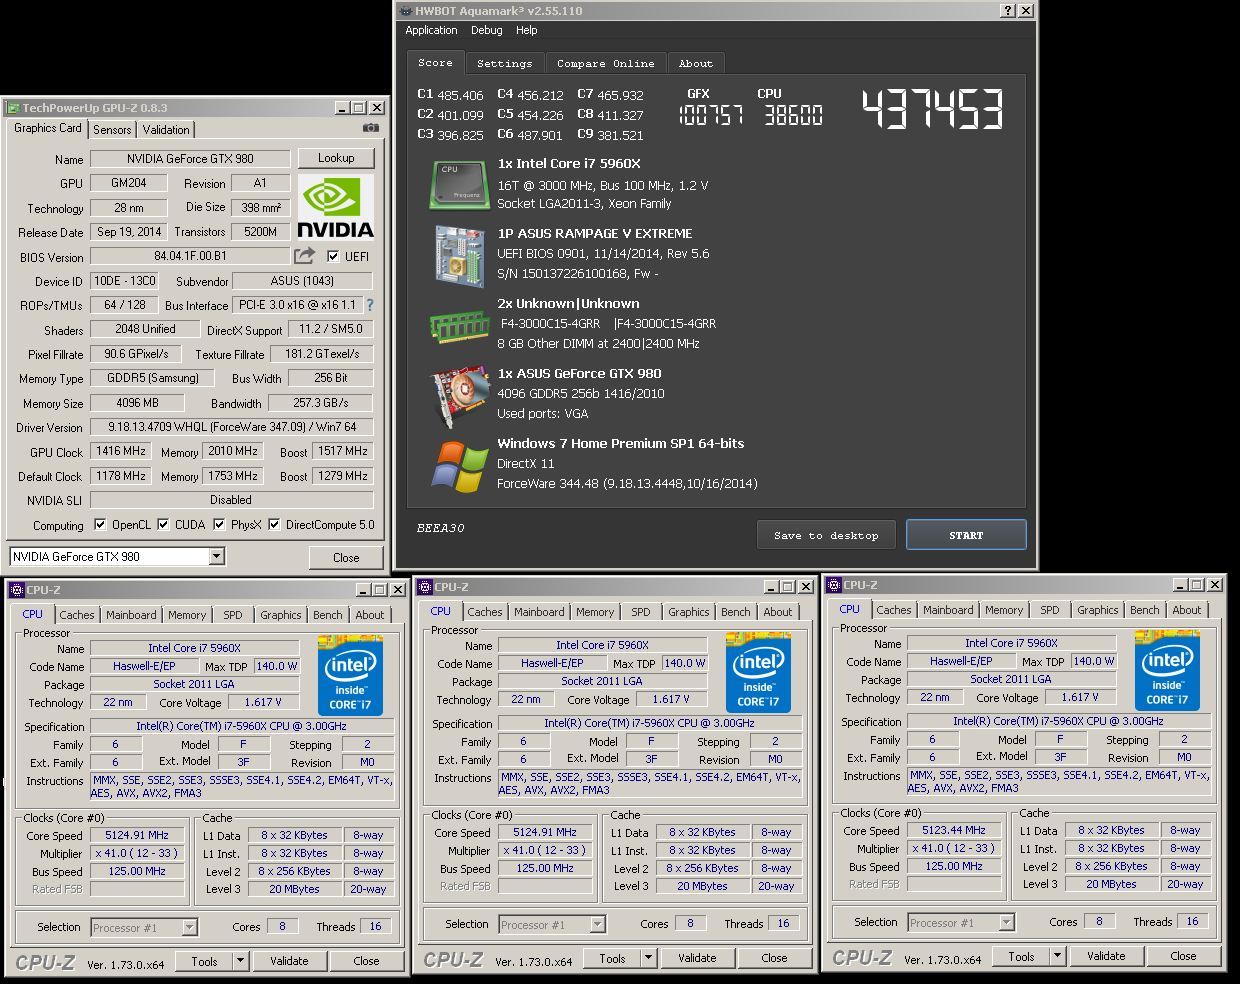Click the BEEA30 code in Aquamark

[x=441, y=528]
